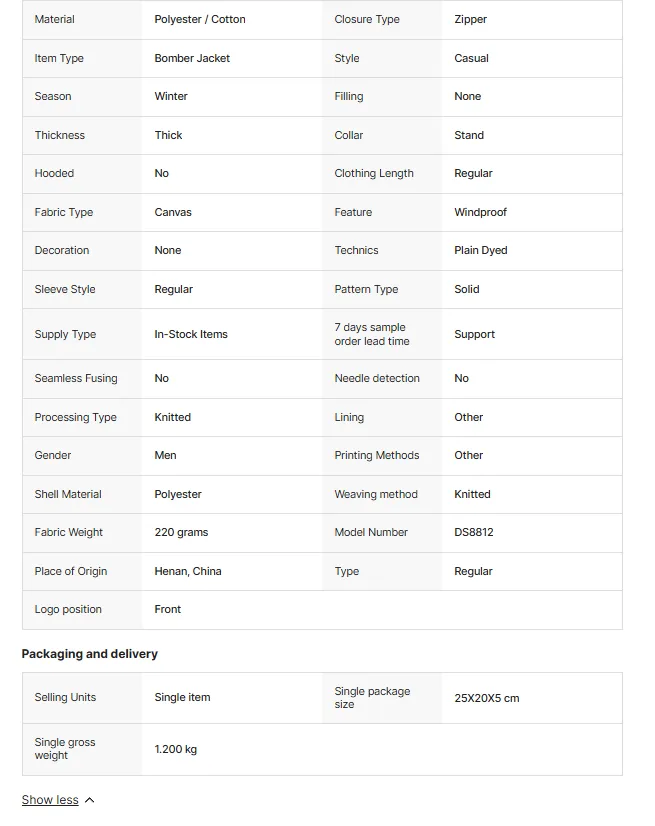Select the Model Number DS8812 value
The image size is (655, 826).
(474, 533)
